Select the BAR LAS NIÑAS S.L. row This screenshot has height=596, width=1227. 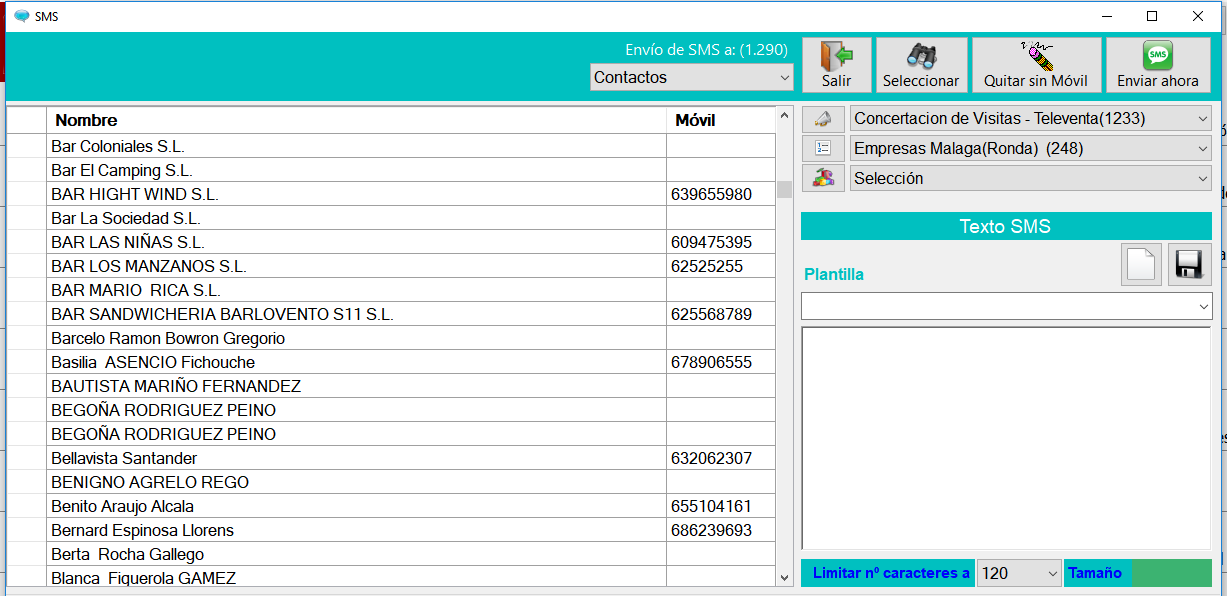tap(391, 242)
